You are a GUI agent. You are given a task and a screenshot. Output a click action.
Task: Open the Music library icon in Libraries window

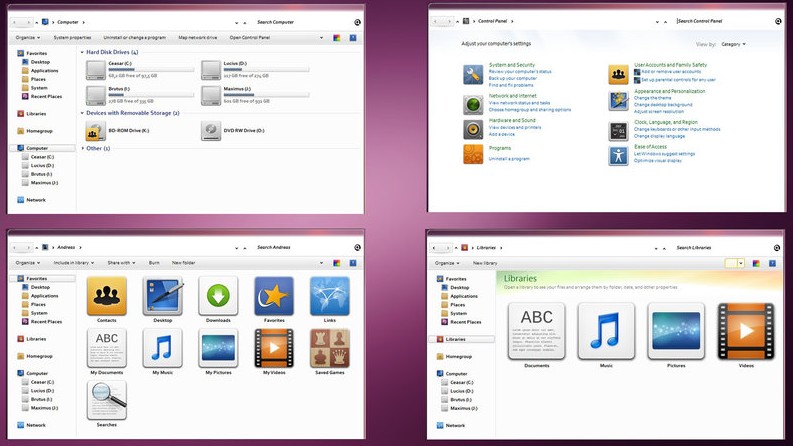[x=606, y=331]
